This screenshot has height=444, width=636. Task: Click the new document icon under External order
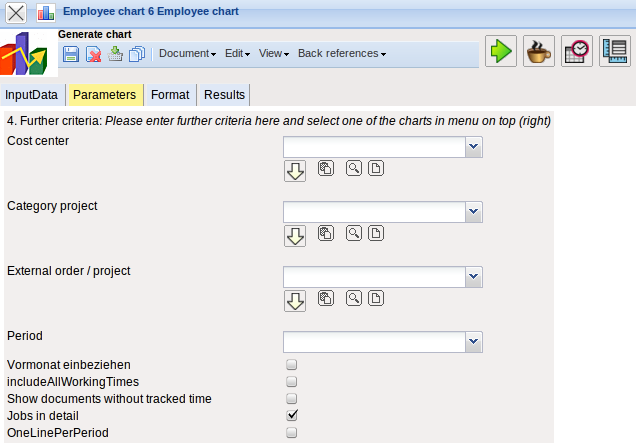click(376, 298)
